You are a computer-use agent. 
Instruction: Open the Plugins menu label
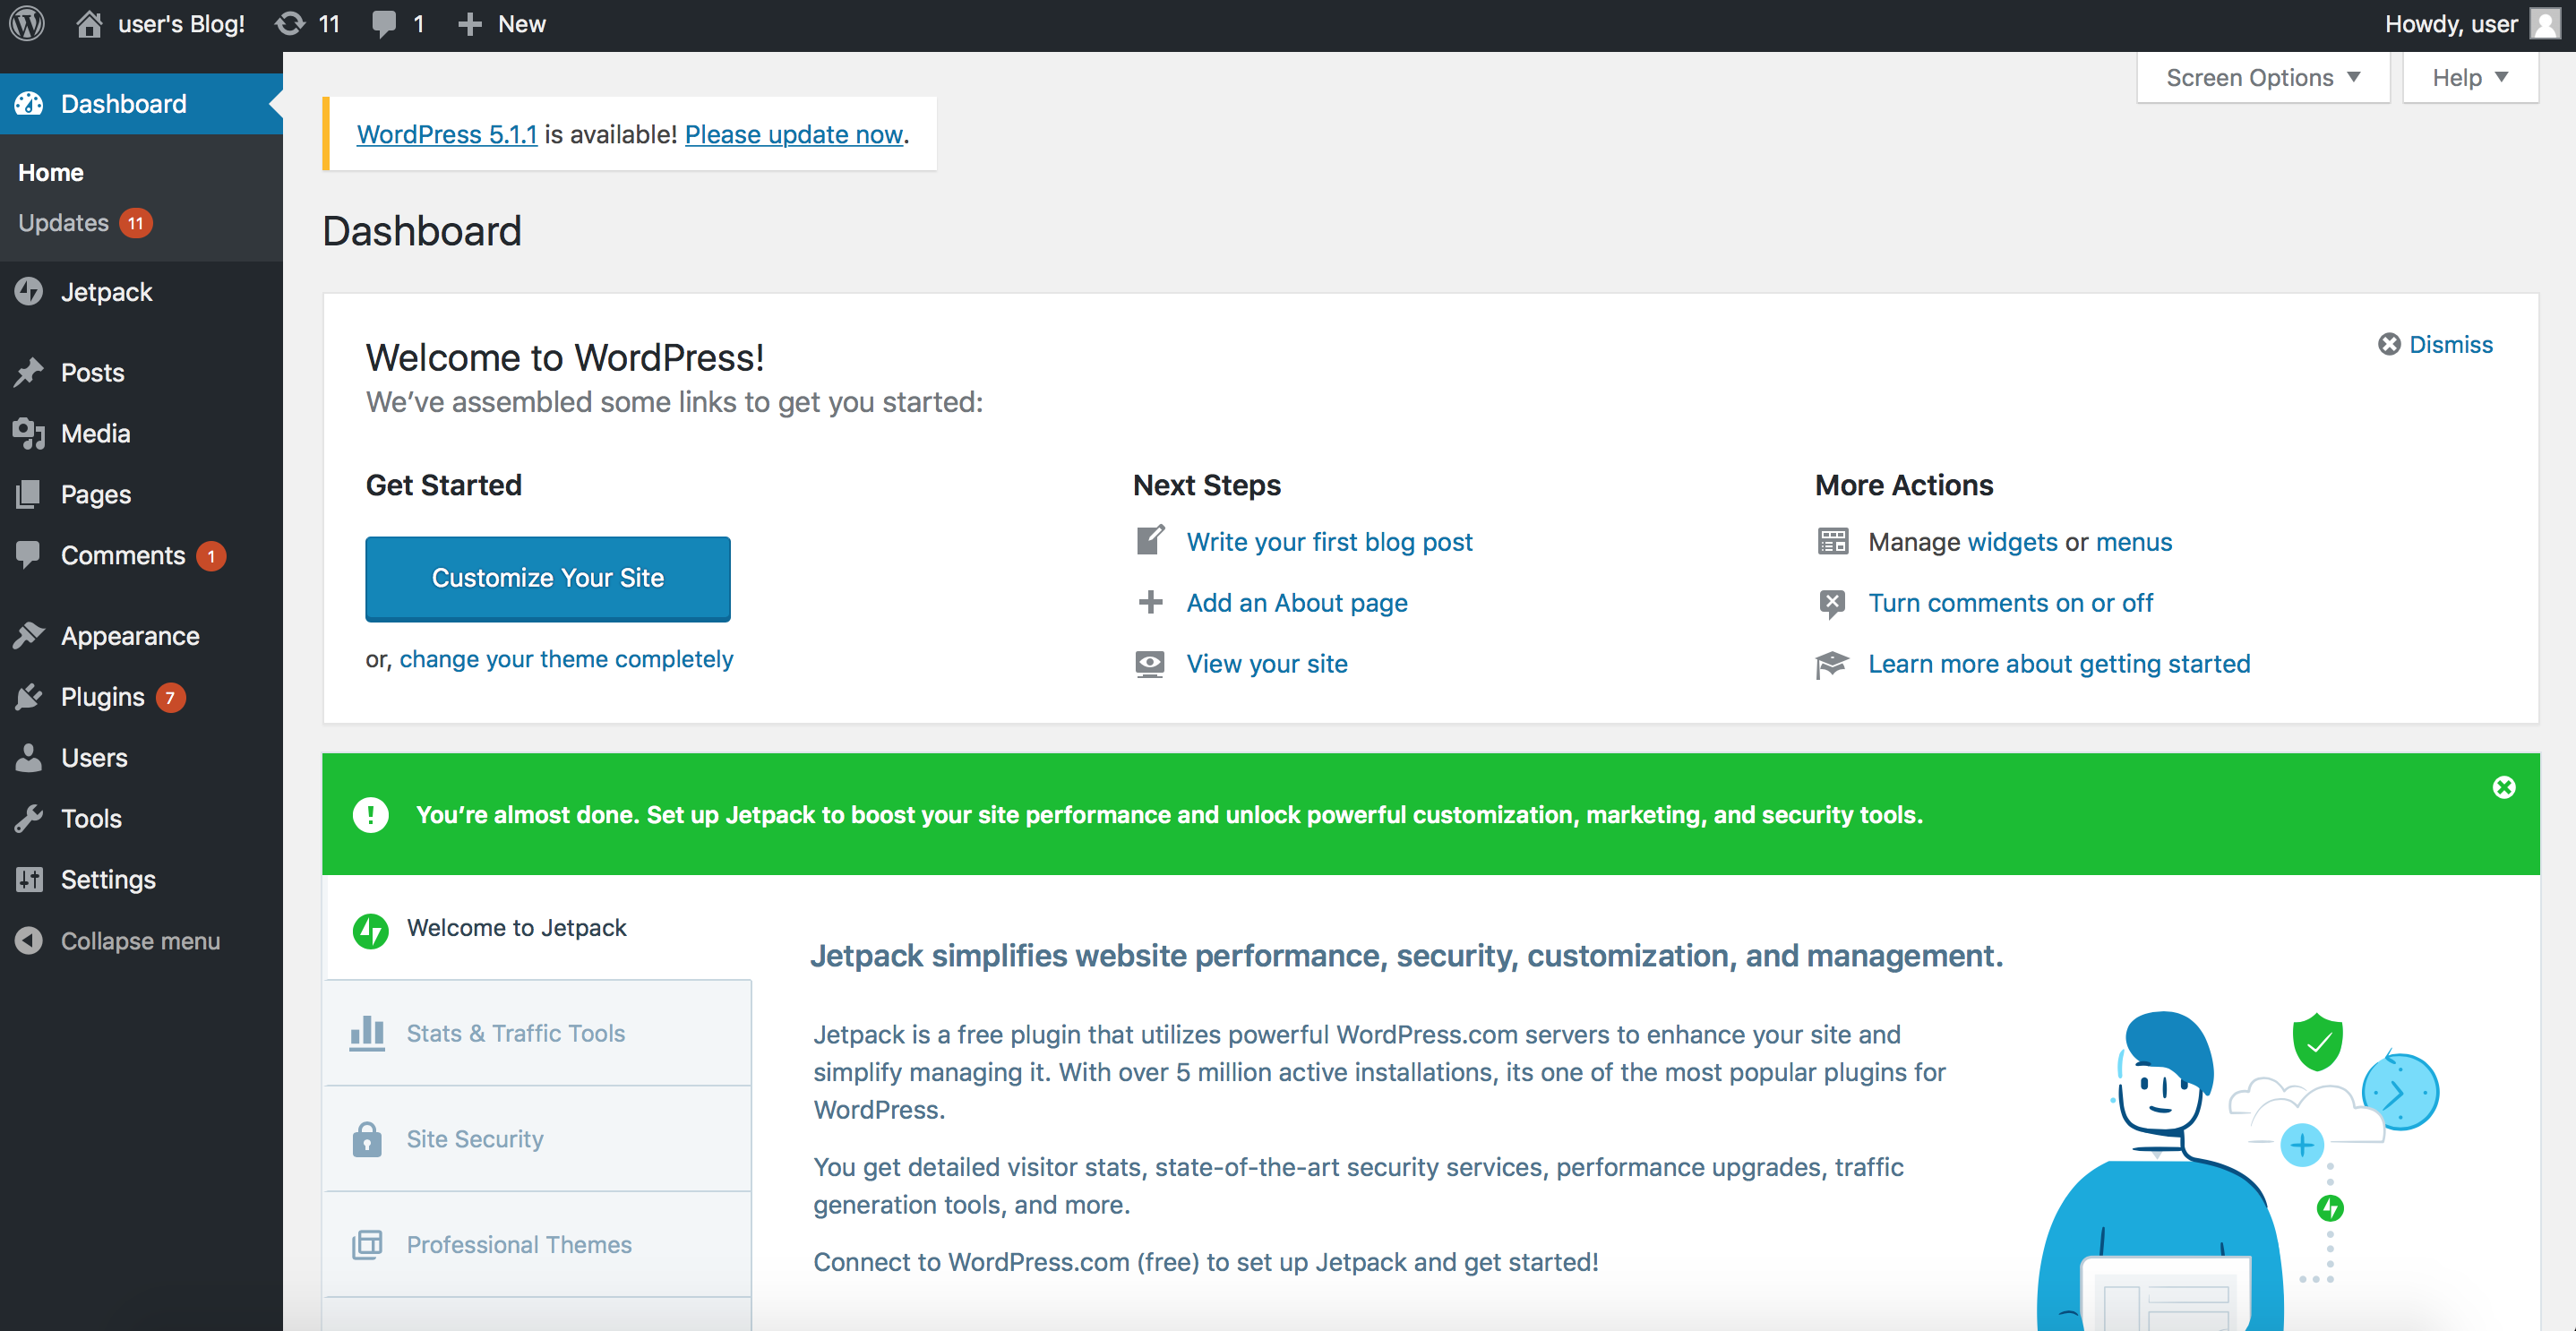pyautogui.click(x=102, y=696)
